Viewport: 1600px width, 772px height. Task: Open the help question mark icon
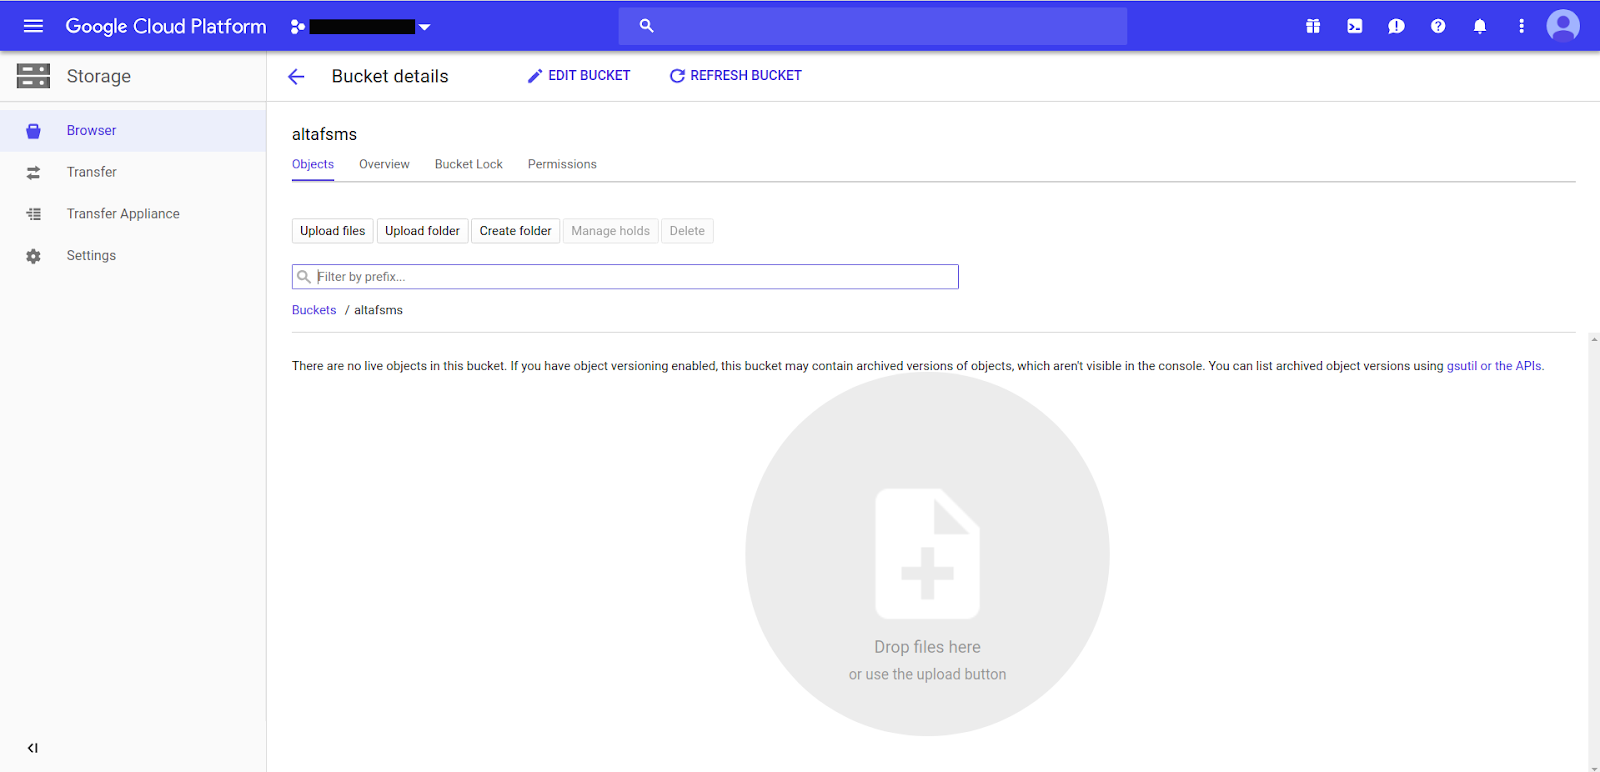[1438, 26]
